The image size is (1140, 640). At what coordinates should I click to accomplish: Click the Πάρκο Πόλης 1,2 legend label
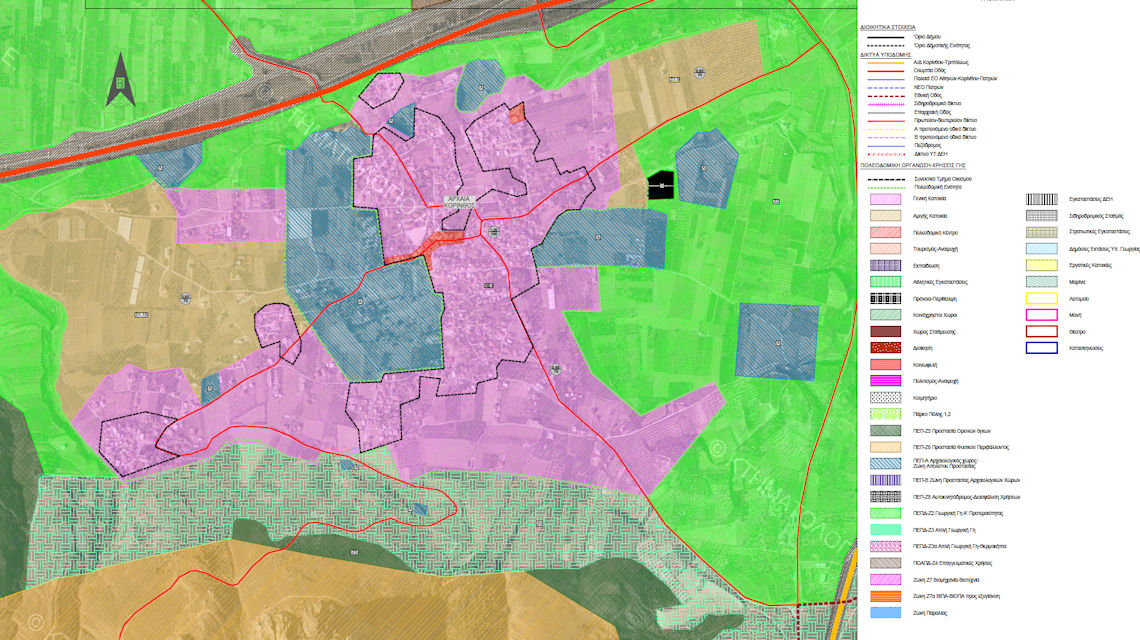pos(931,415)
